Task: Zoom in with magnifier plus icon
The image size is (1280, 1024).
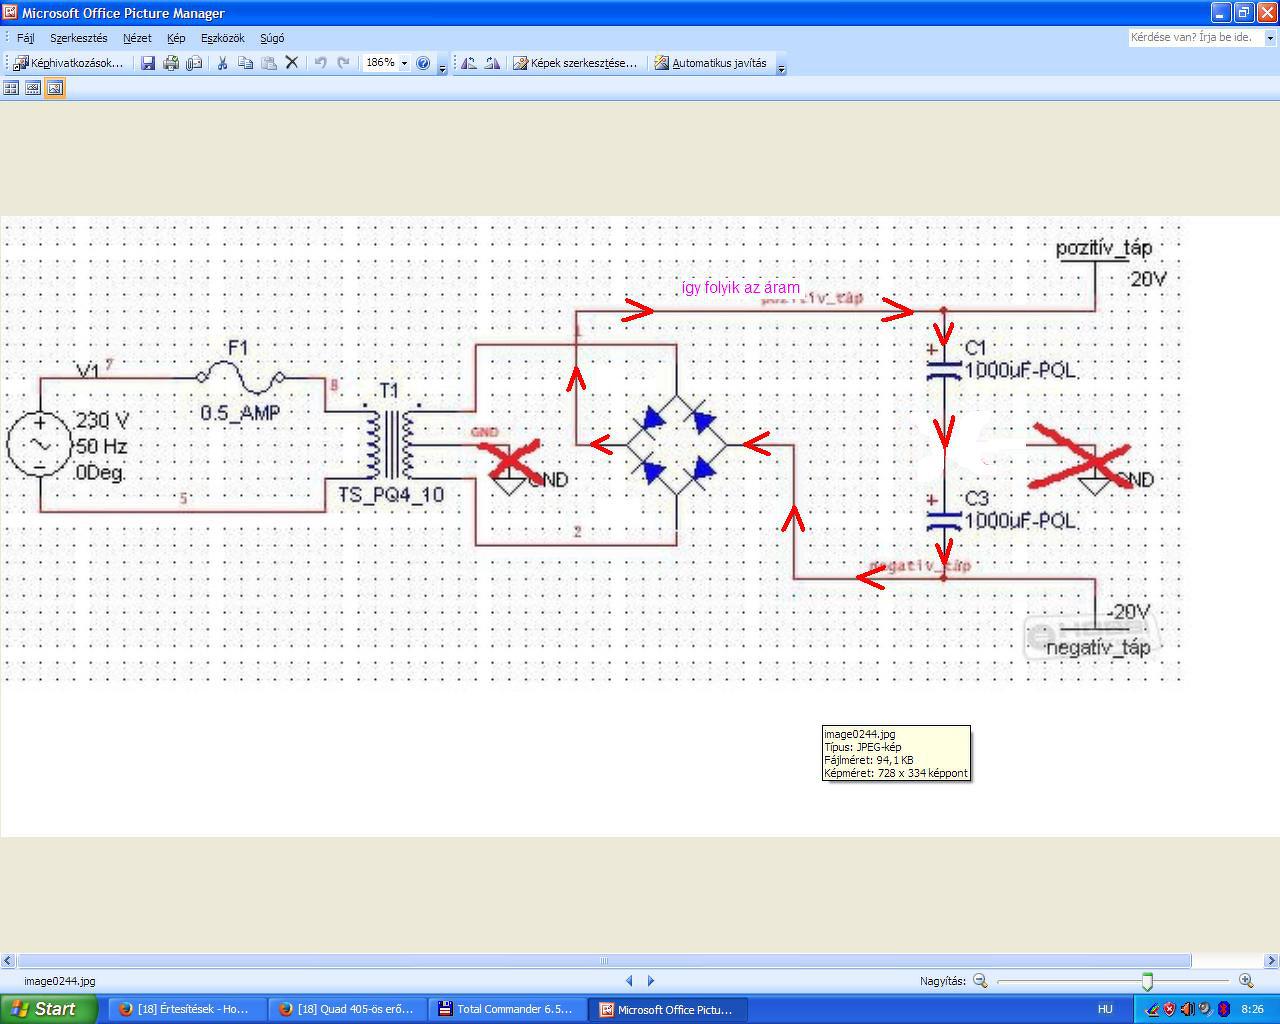Action: [x=1246, y=981]
